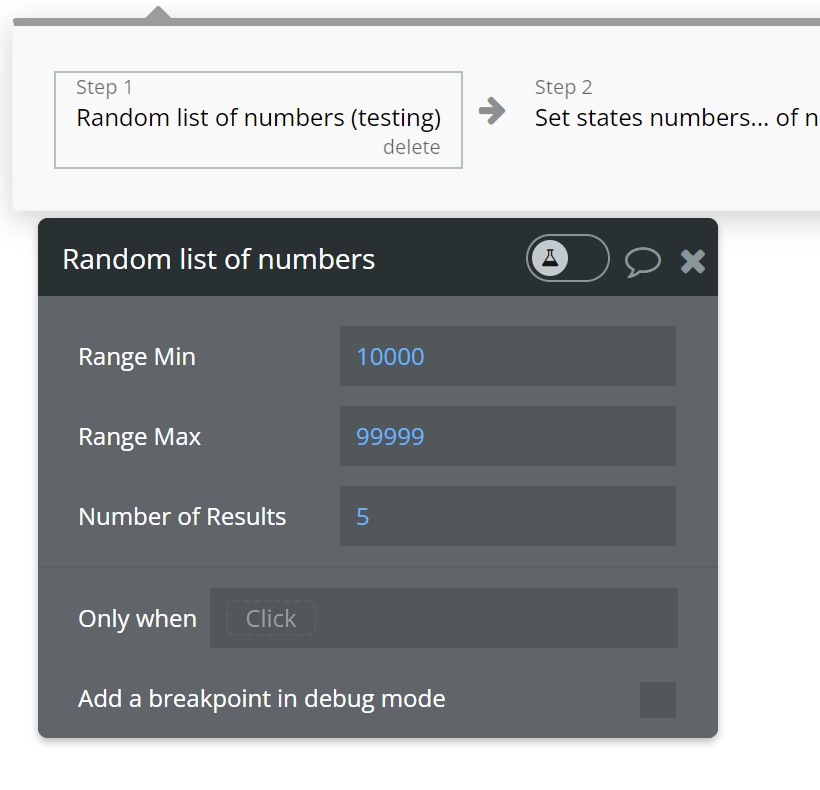The height and width of the screenshot is (790, 820).
Task: Select the 5 results value text
Action: [x=363, y=517]
